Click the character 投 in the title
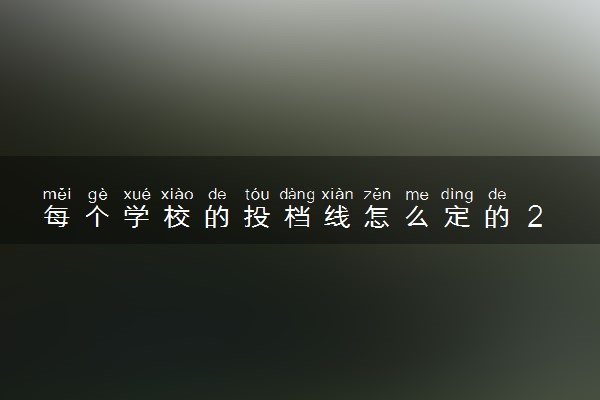The width and height of the screenshot is (600, 400). (x=257, y=216)
